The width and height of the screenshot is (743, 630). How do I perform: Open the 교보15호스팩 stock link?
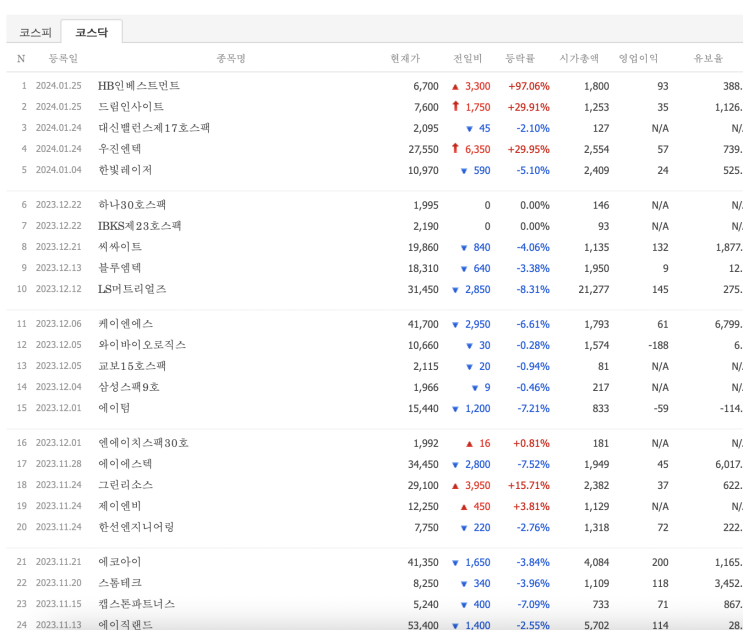pos(132,366)
